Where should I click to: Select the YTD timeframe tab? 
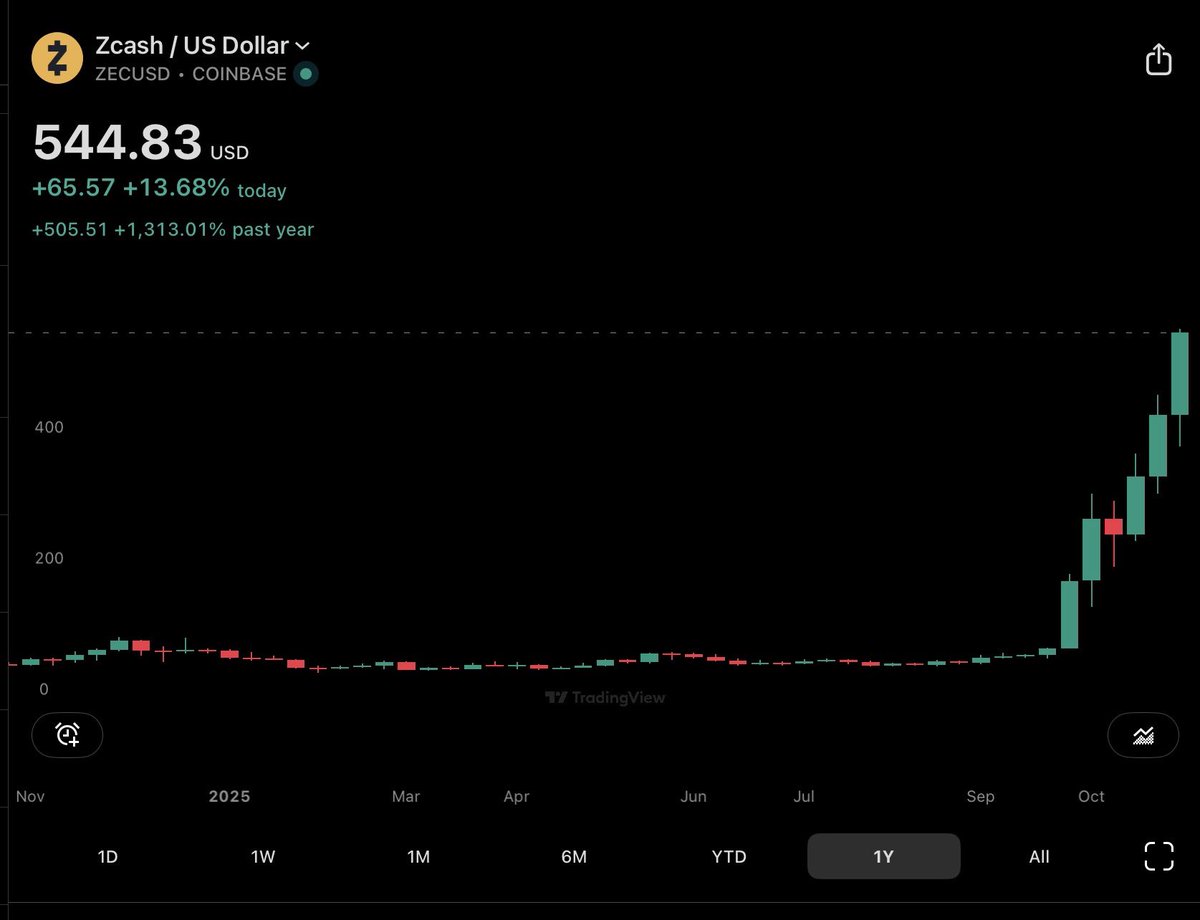pos(729,857)
